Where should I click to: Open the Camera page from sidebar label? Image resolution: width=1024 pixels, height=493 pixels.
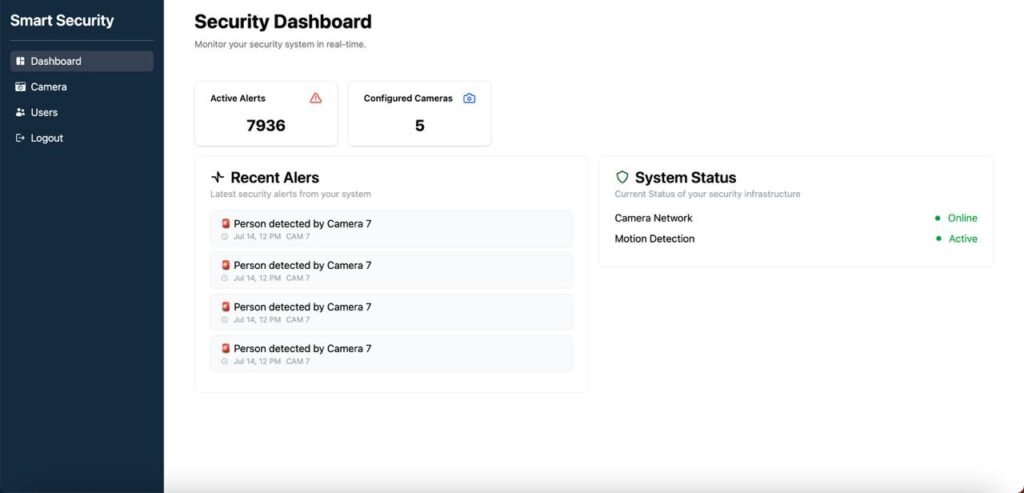(x=49, y=87)
